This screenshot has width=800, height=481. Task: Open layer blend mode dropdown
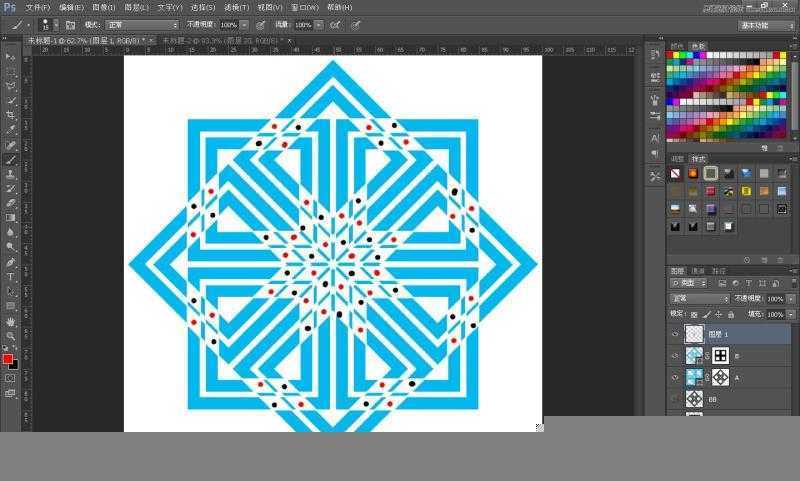point(699,298)
